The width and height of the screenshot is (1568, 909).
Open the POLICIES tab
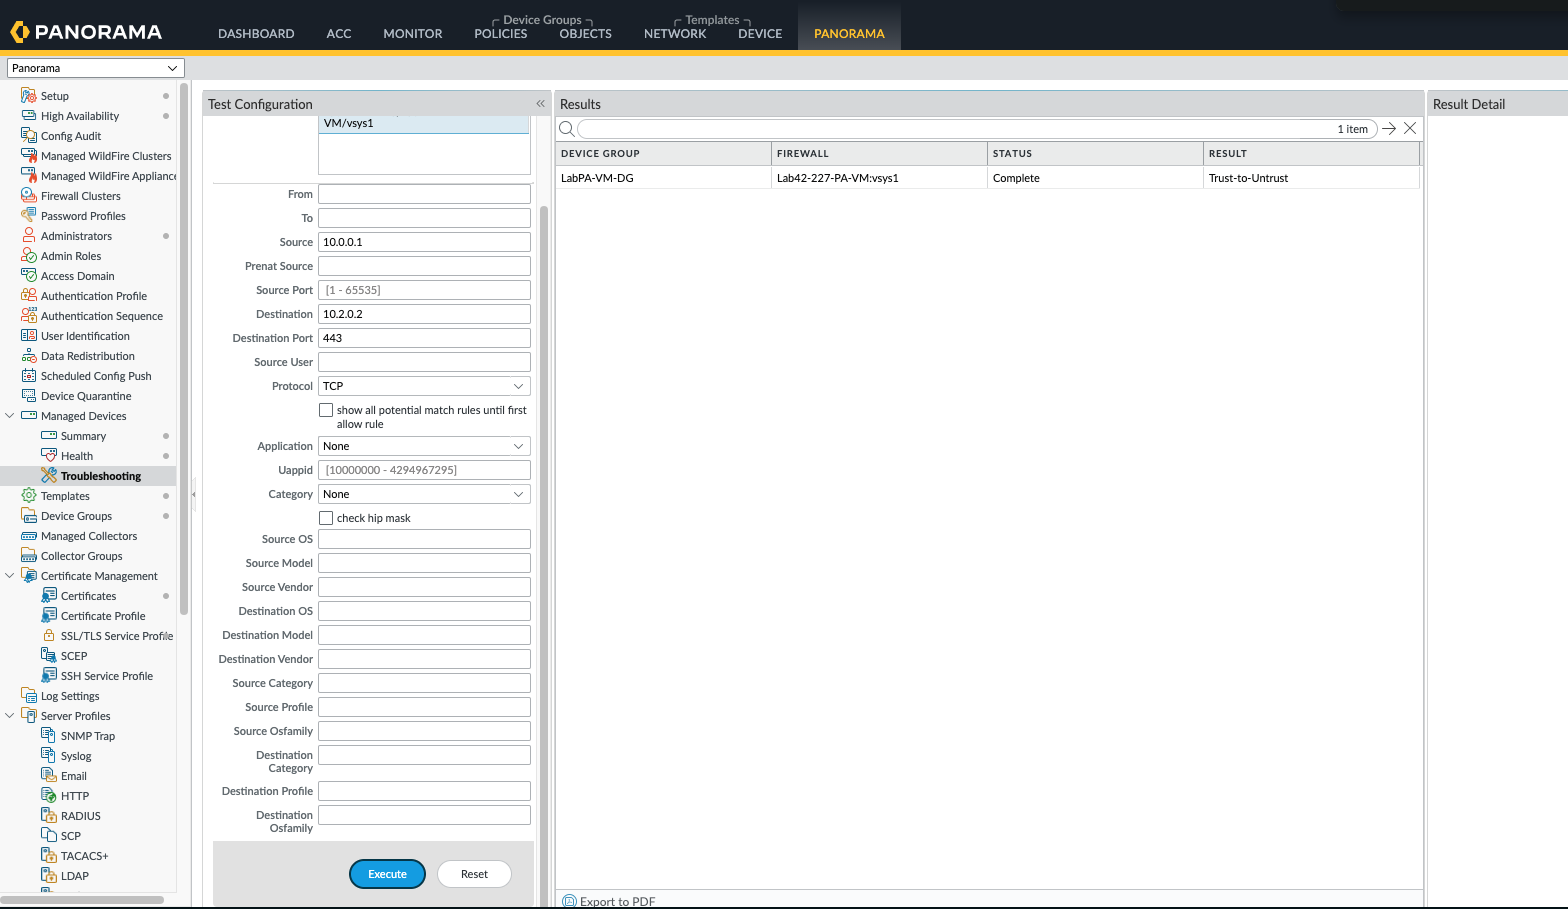(500, 33)
